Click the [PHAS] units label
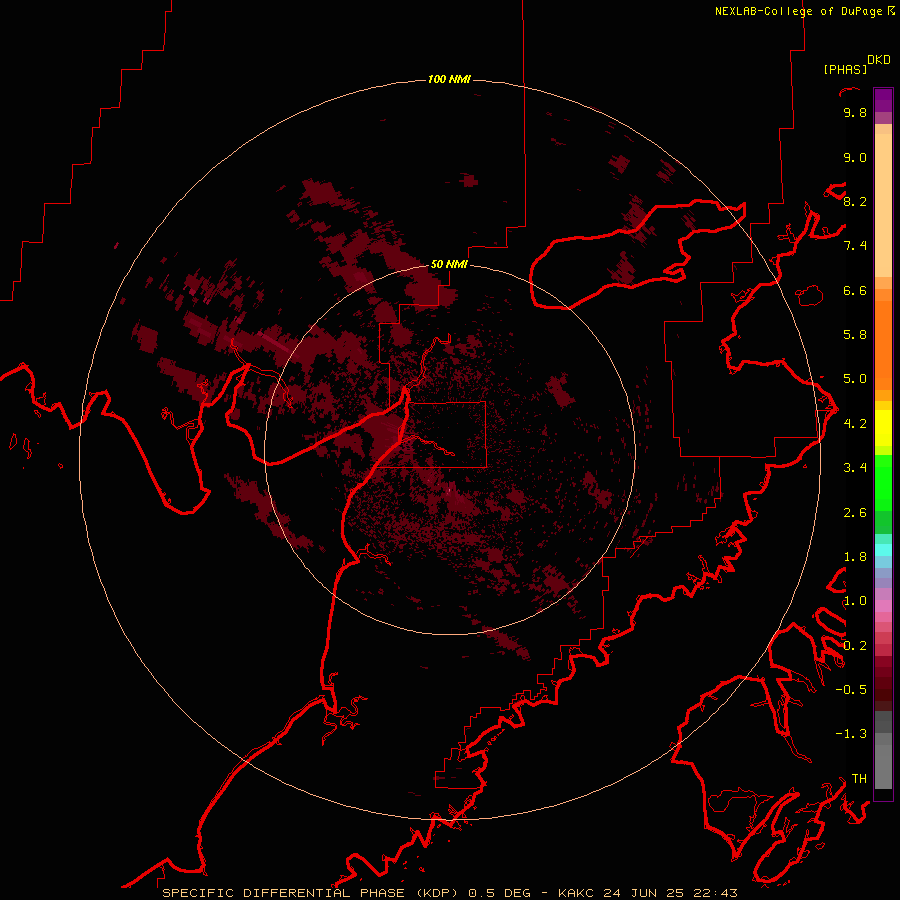Image resolution: width=900 pixels, height=900 pixels. [x=845, y=69]
